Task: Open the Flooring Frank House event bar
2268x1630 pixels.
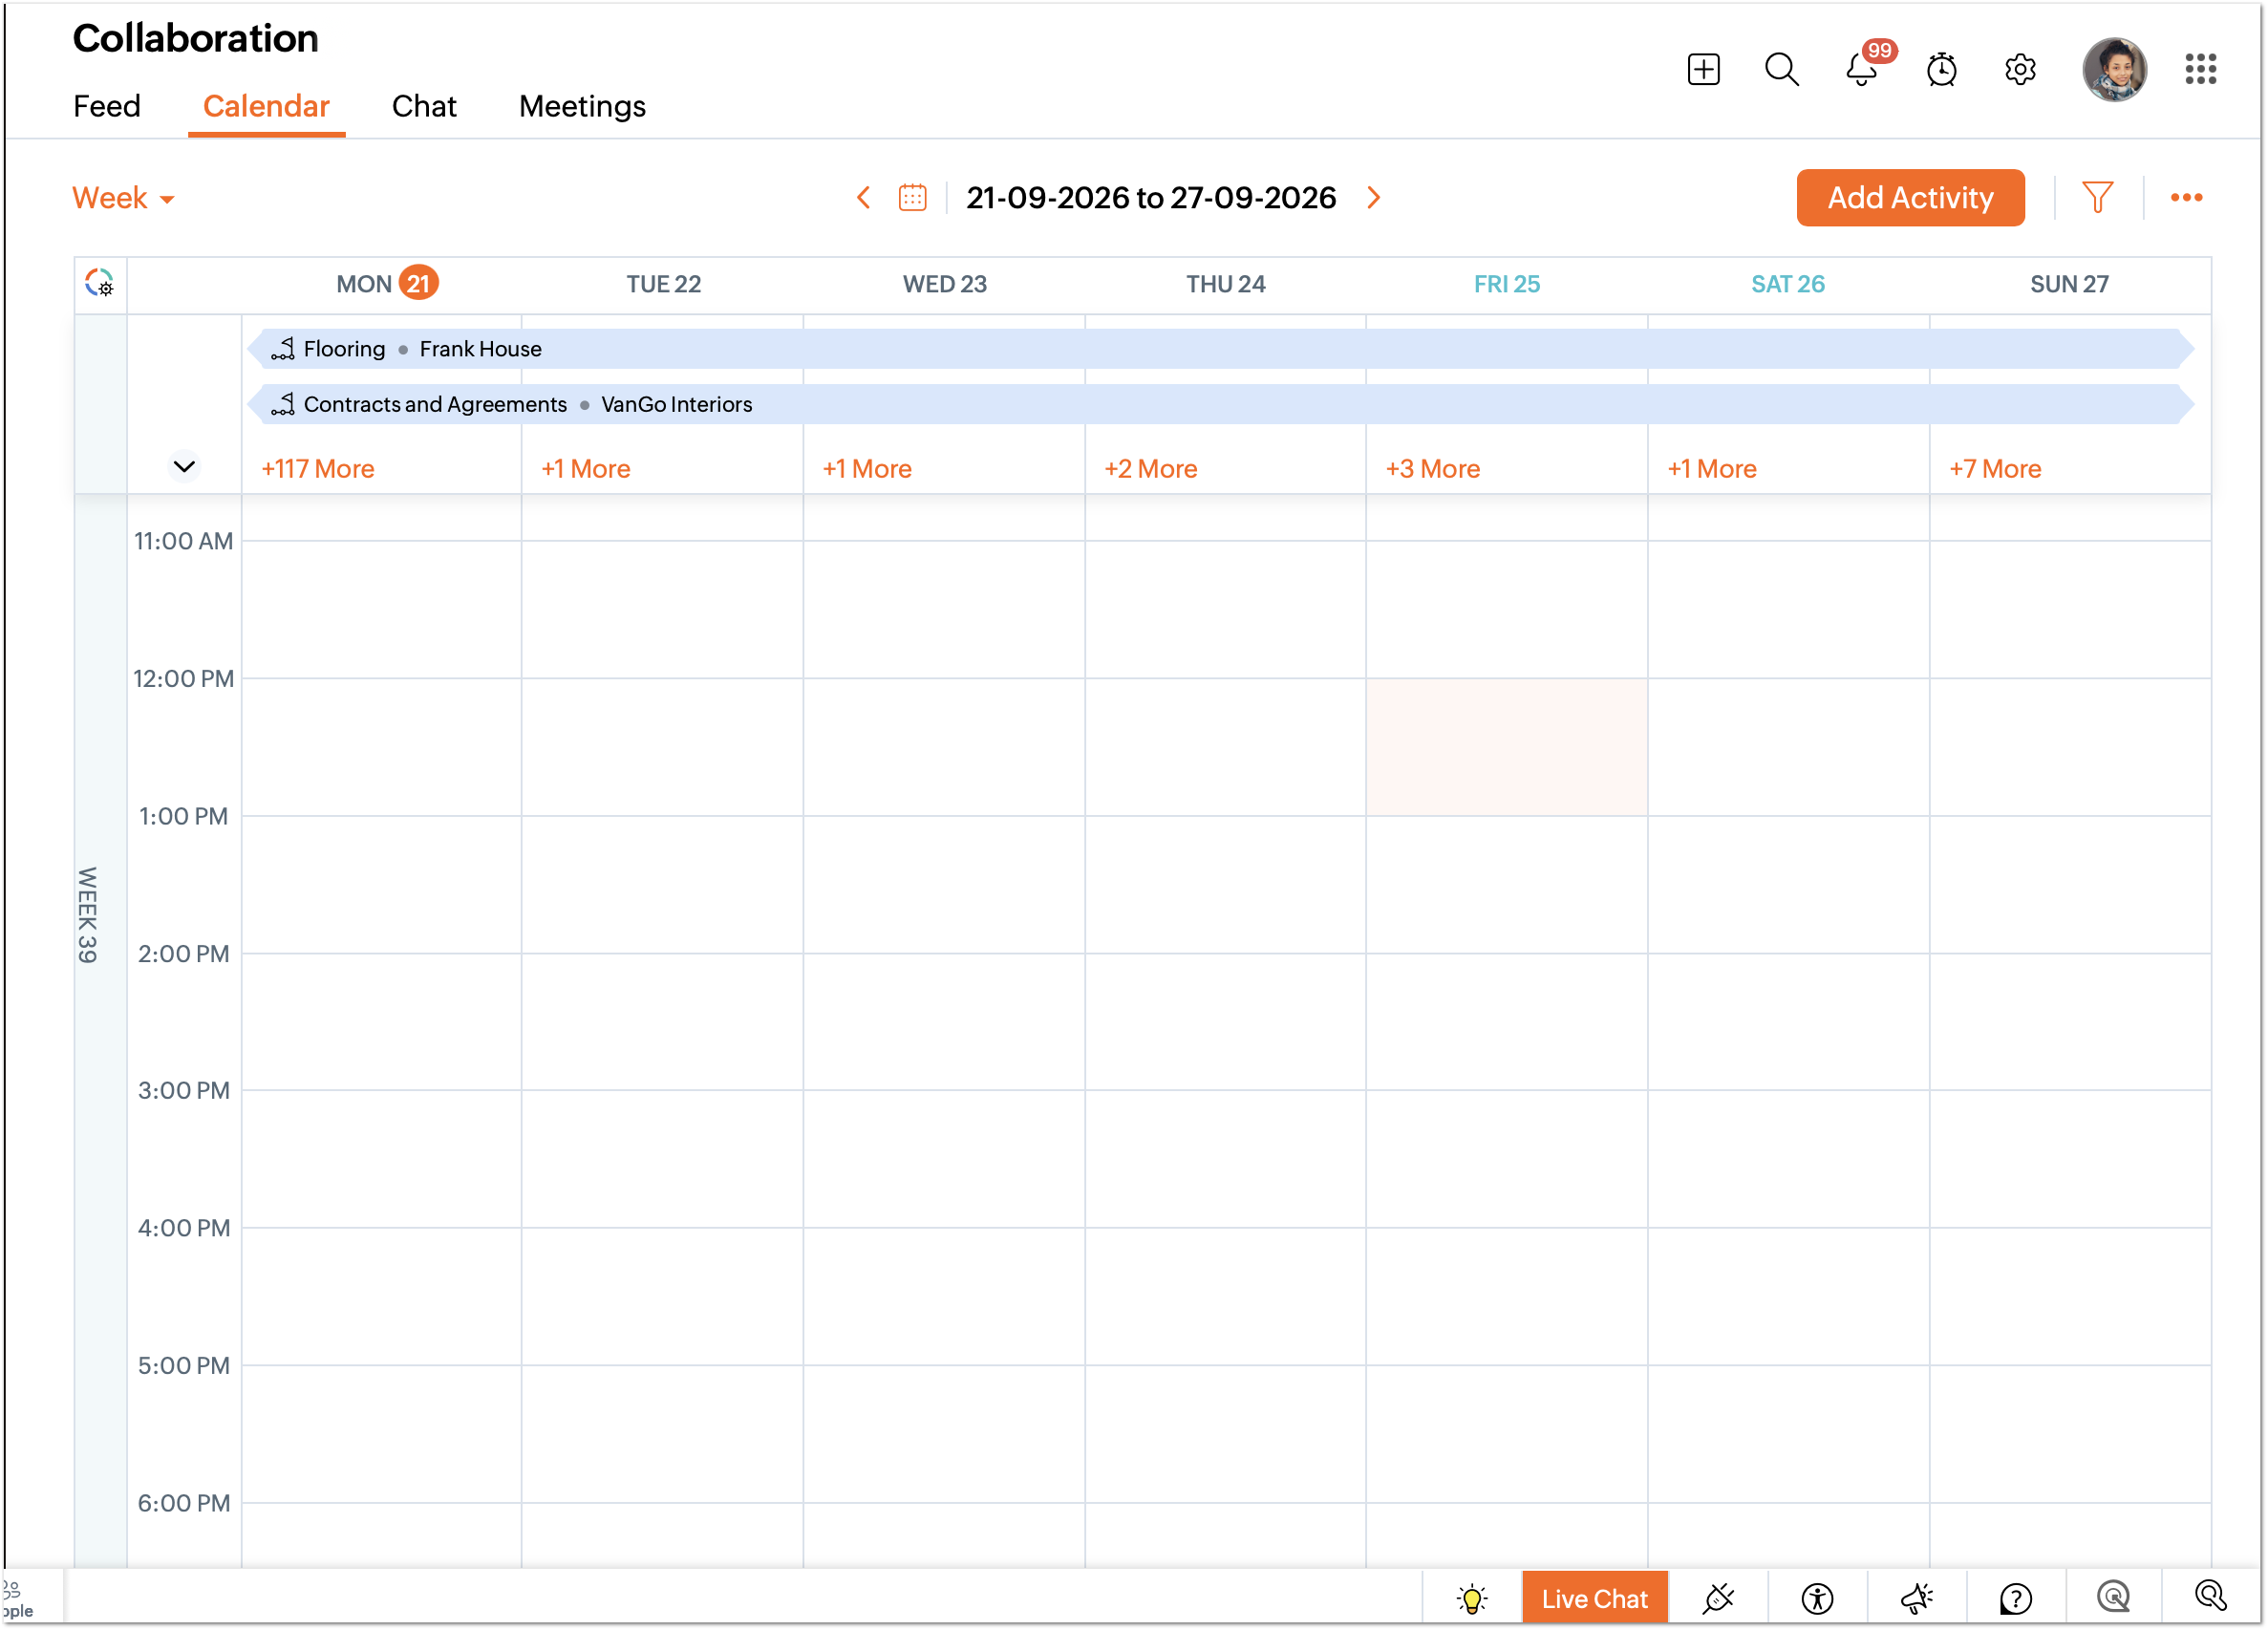Action: (1220, 349)
